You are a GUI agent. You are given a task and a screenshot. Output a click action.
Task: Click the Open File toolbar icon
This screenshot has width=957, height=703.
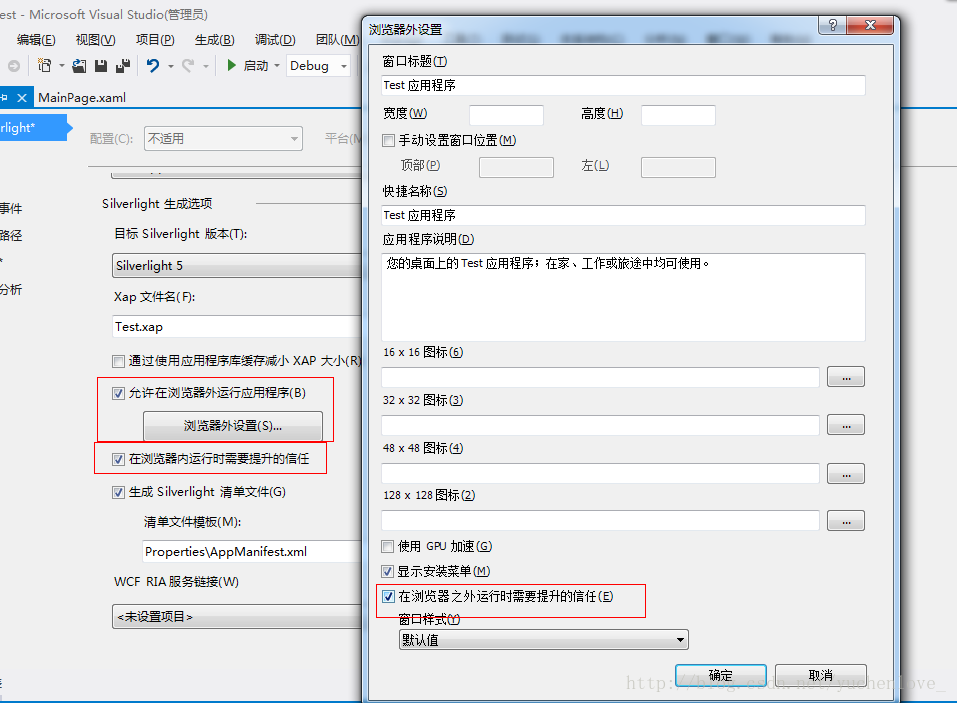tap(79, 65)
